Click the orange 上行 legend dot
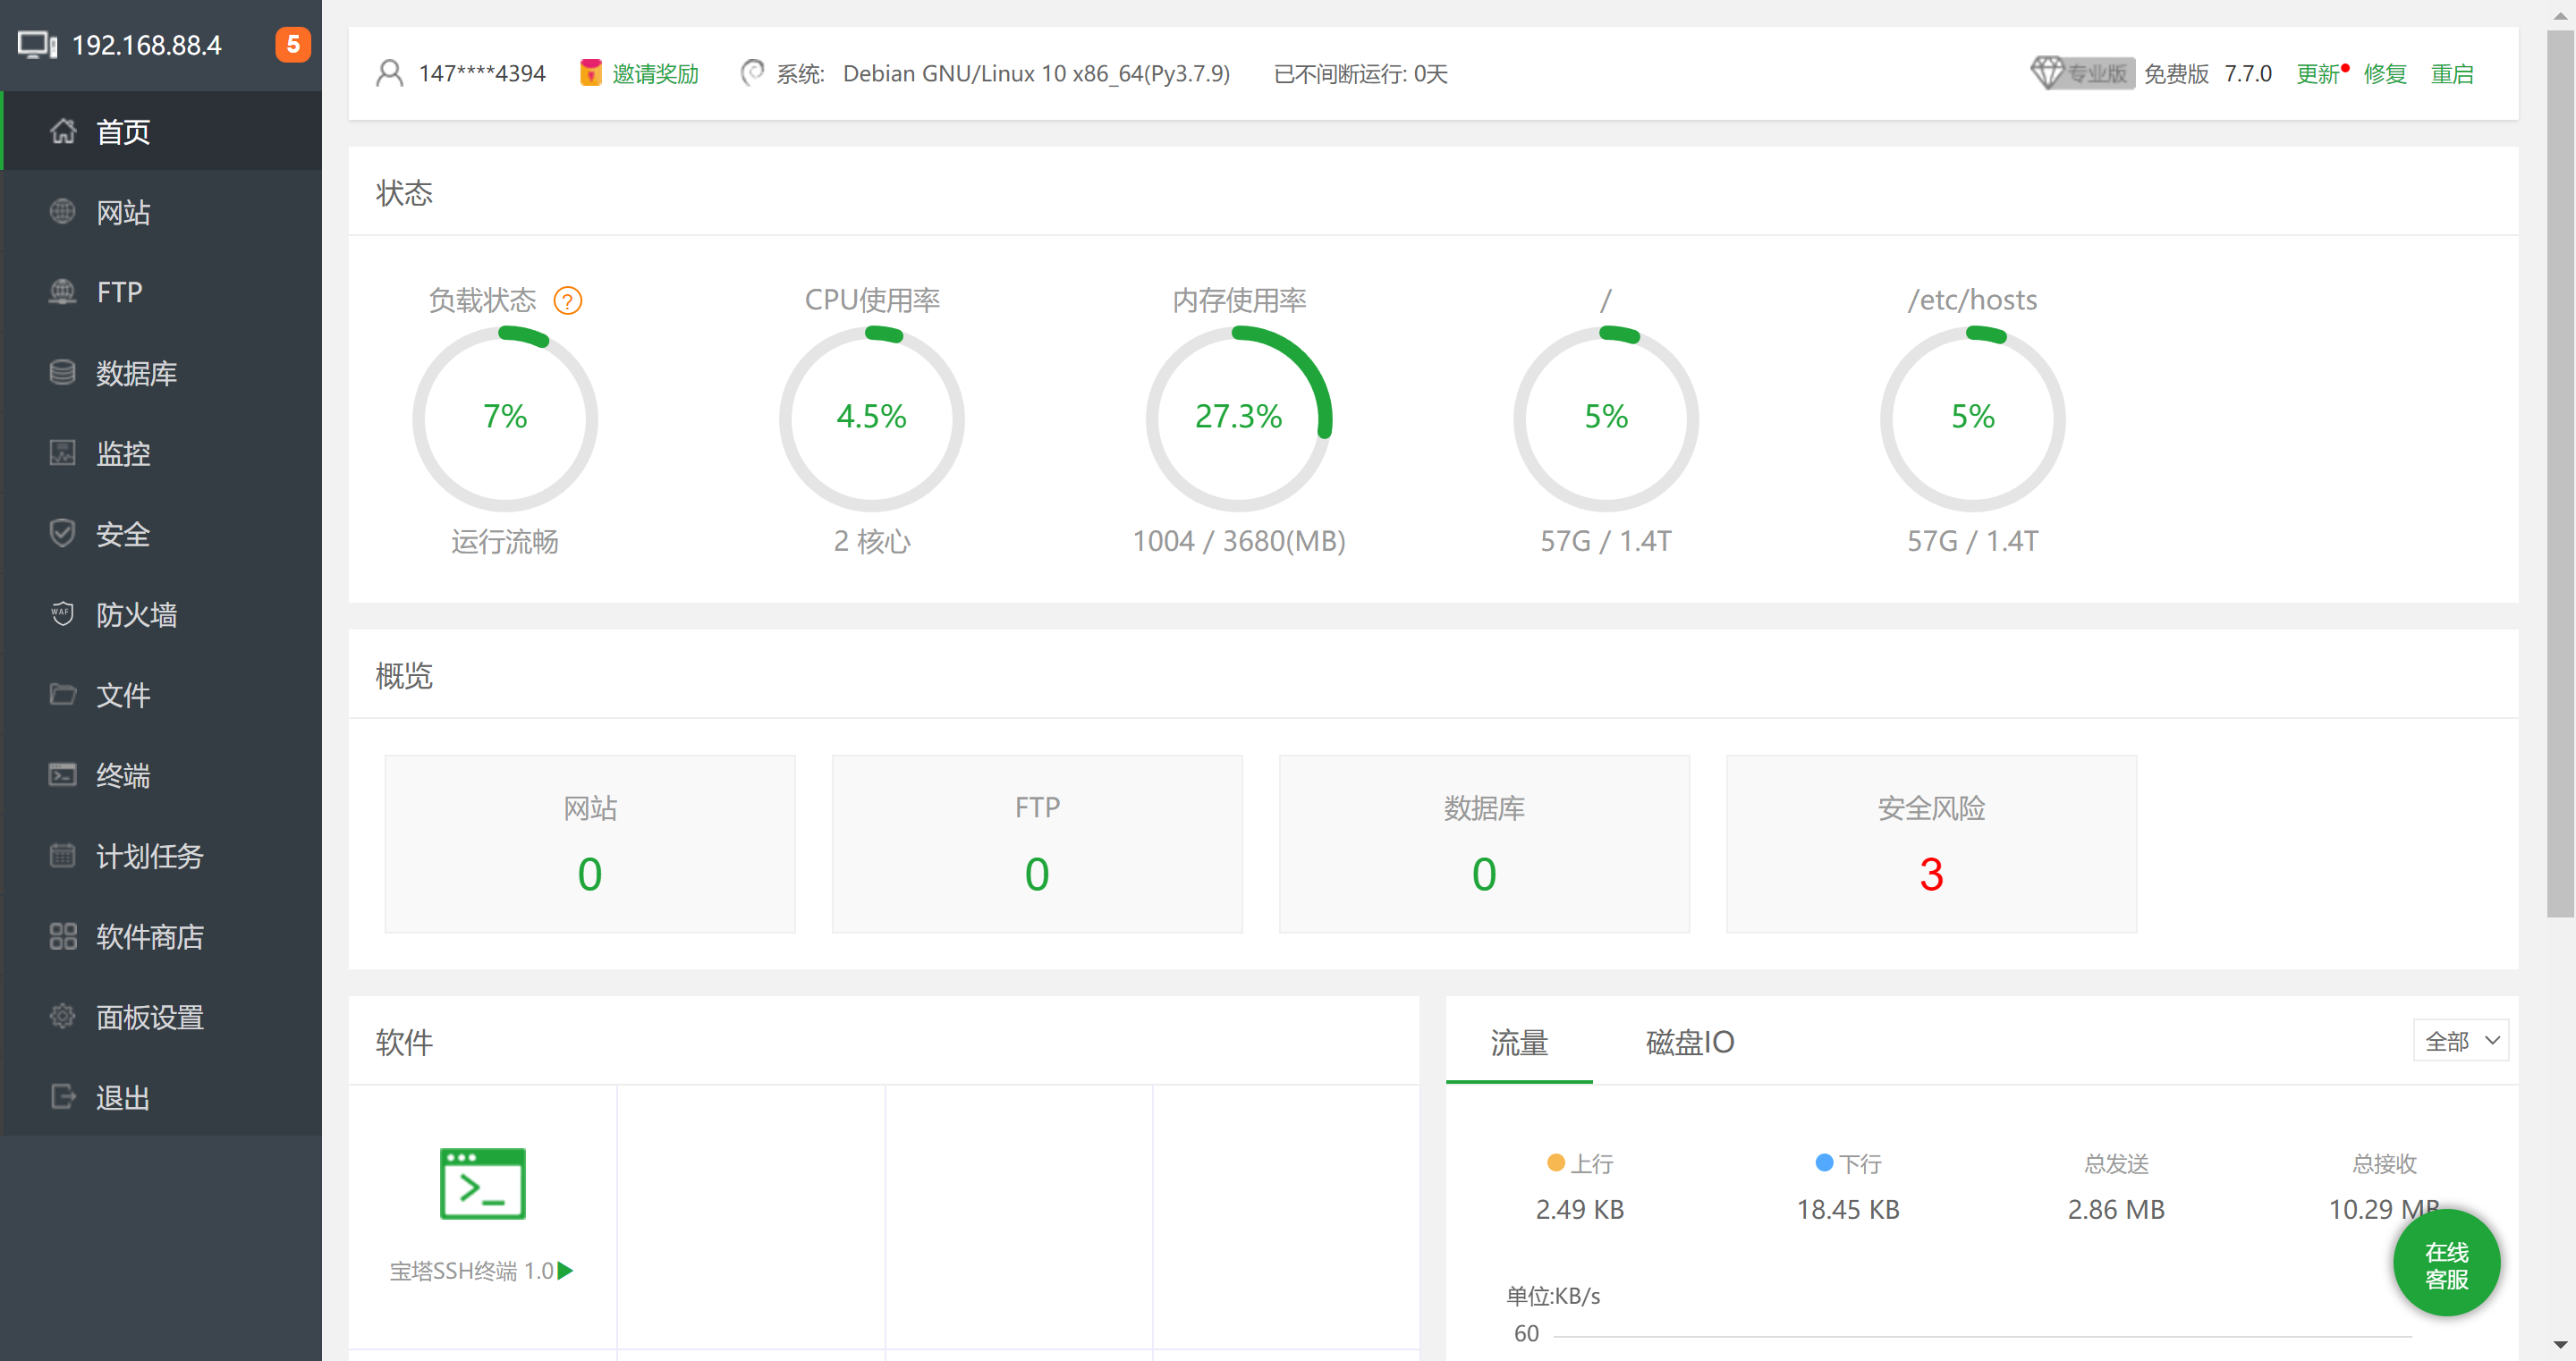The width and height of the screenshot is (2576, 1361). tap(1556, 1162)
